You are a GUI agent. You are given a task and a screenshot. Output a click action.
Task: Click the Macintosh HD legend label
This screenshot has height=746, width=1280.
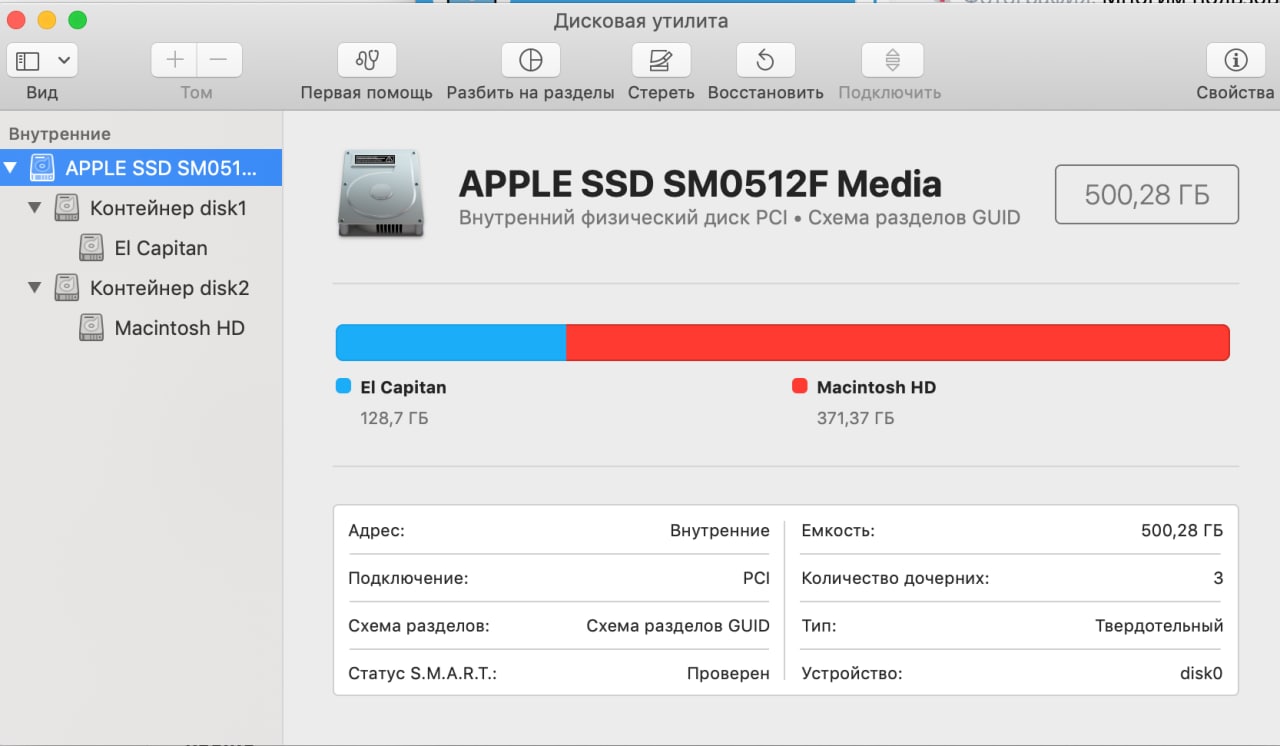coord(876,387)
